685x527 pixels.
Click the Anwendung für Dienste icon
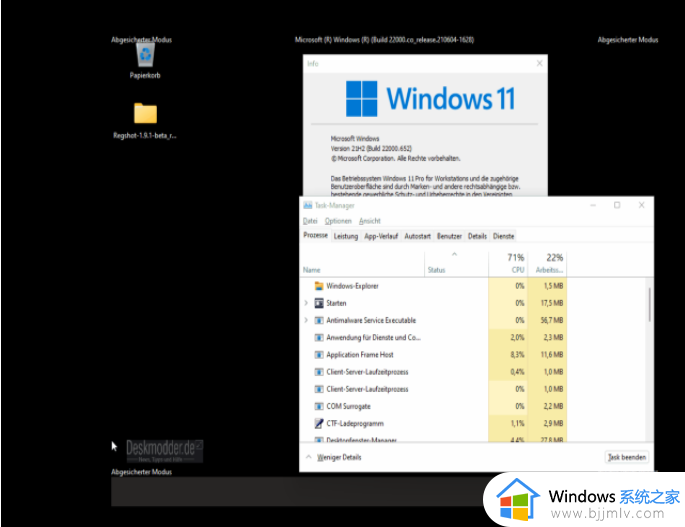coord(319,338)
